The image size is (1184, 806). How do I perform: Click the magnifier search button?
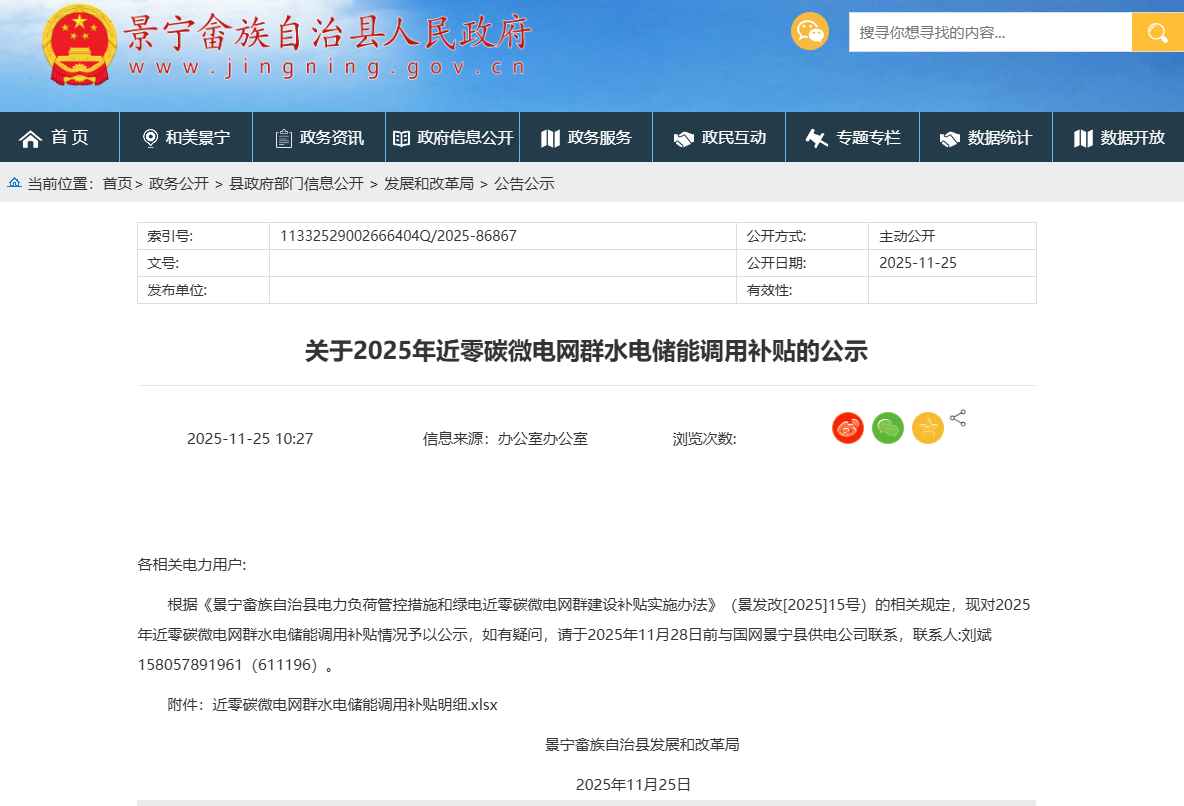(x=1157, y=32)
